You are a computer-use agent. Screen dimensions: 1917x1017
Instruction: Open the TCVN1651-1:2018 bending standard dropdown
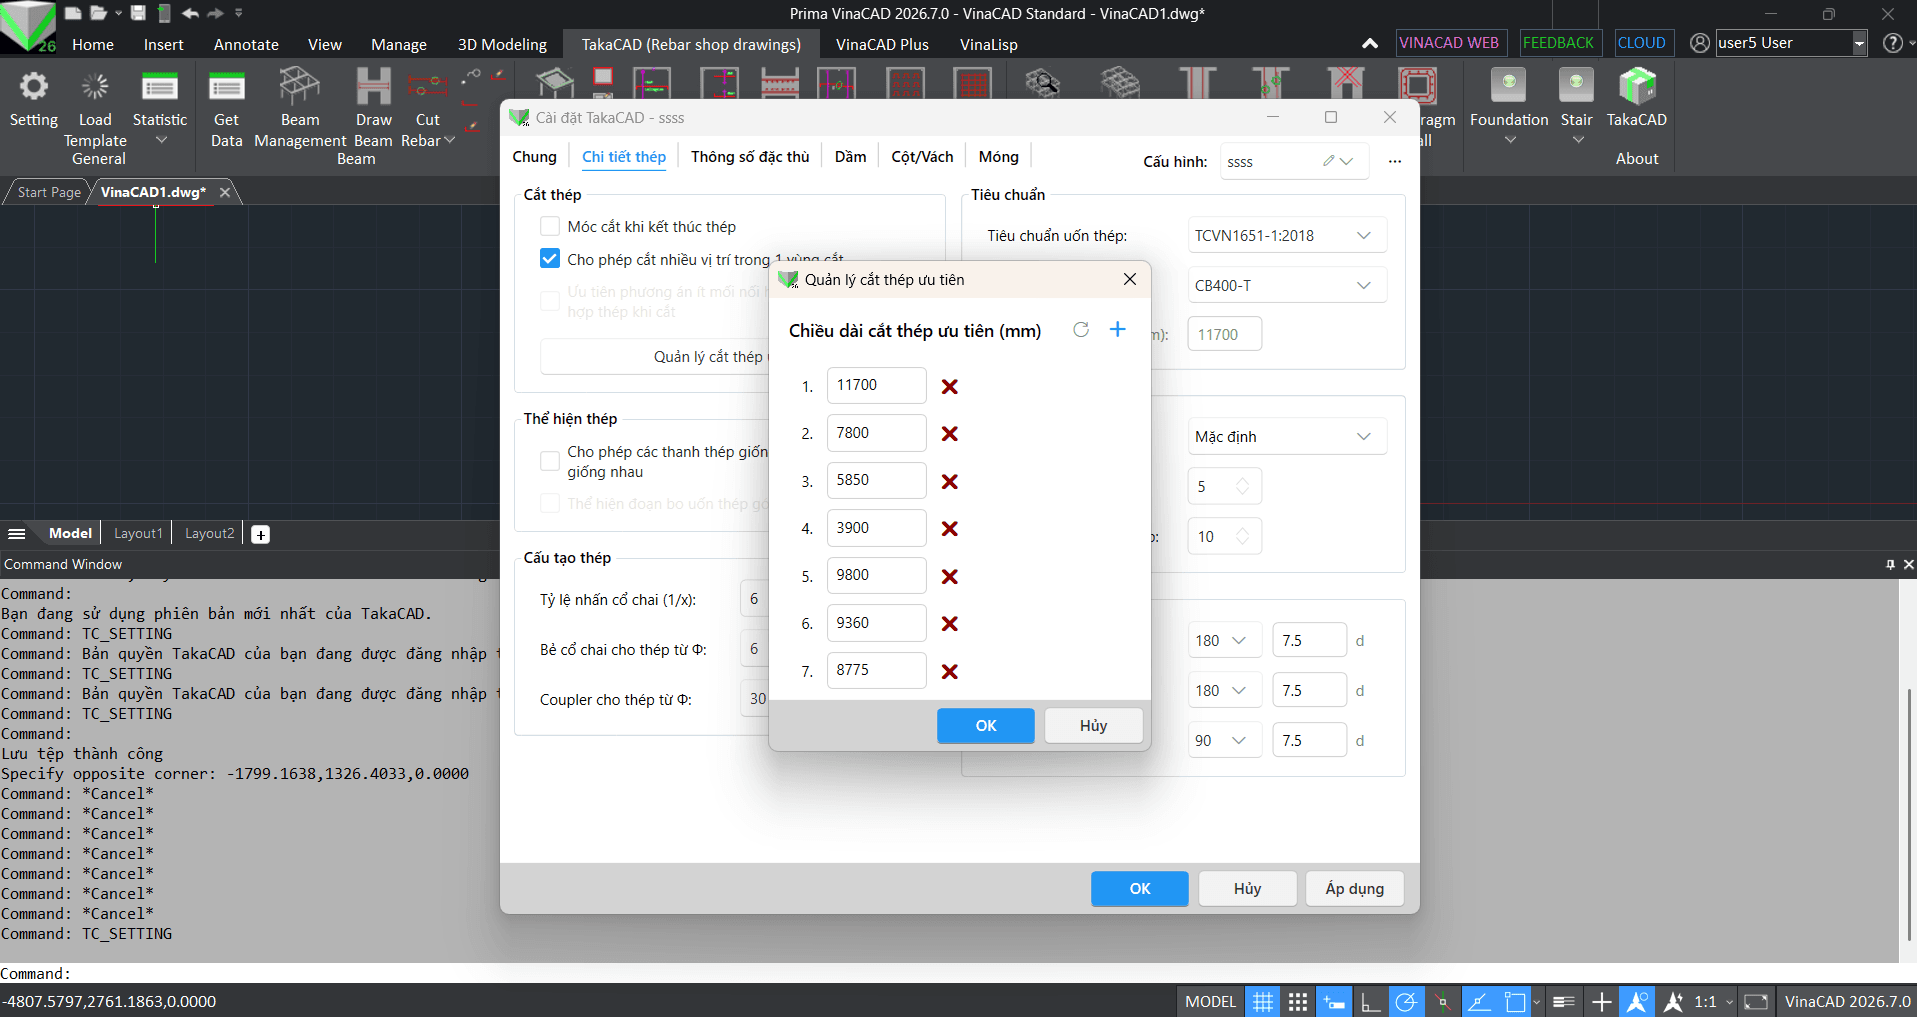1287,236
